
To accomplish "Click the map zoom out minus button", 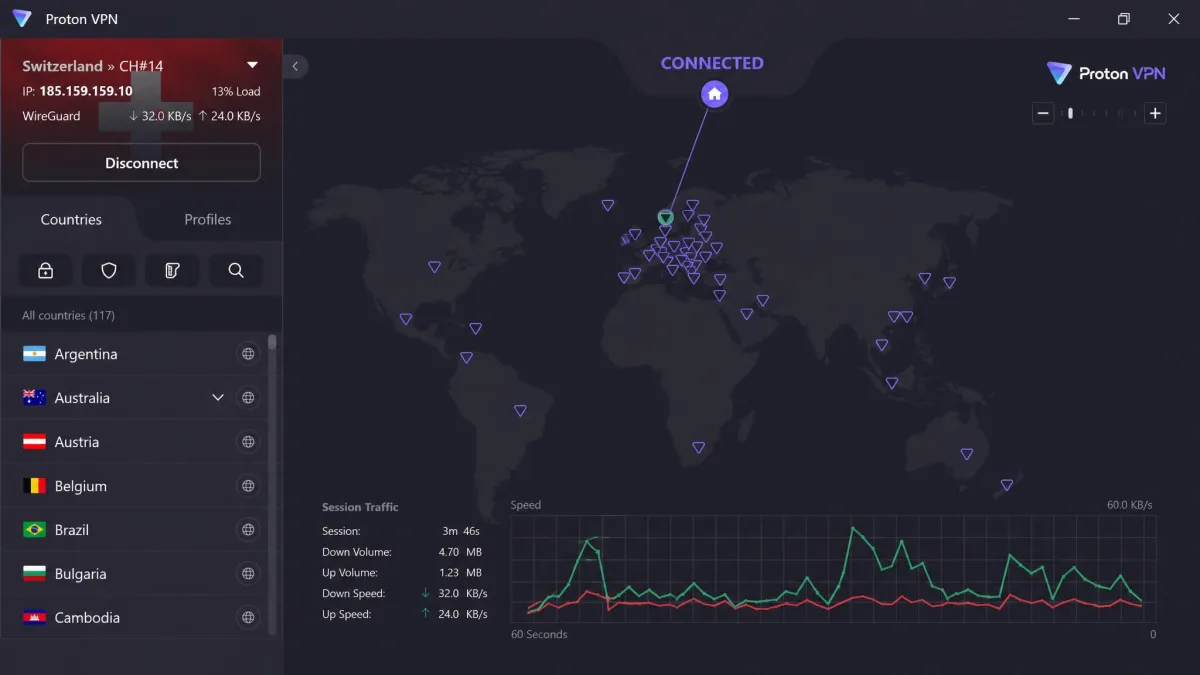I will (x=1043, y=113).
